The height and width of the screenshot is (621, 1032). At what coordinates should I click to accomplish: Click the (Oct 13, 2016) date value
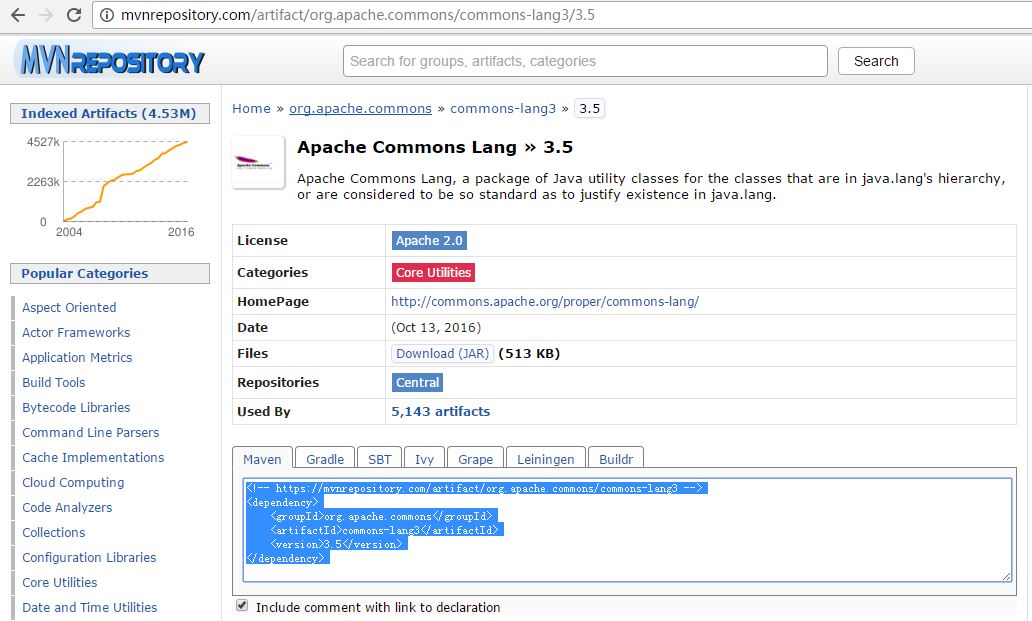point(436,328)
